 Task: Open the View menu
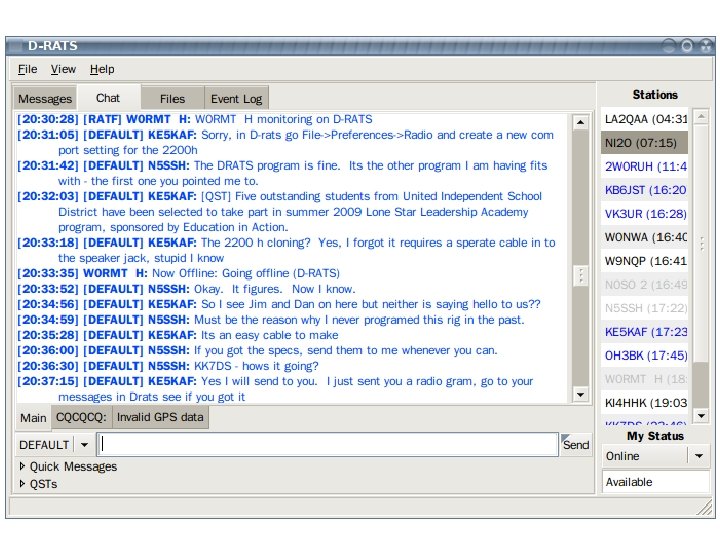pyautogui.click(x=63, y=69)
